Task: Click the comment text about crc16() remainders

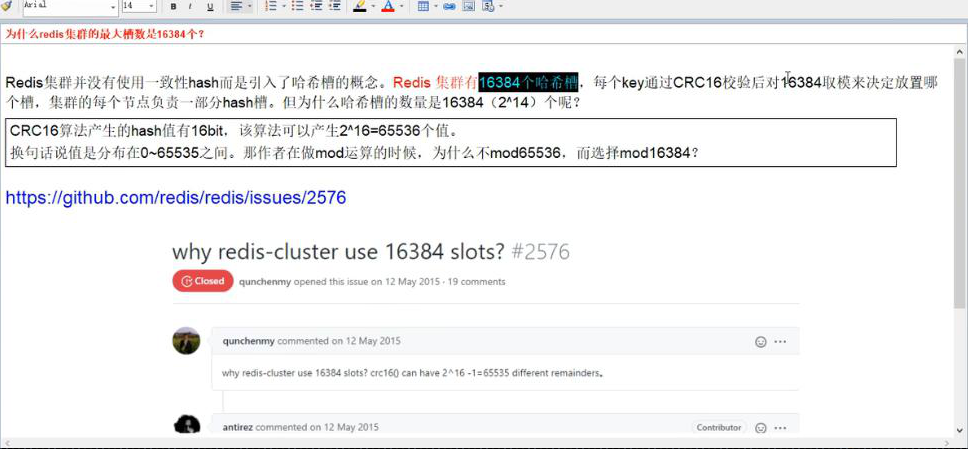Action: [412, 373]
